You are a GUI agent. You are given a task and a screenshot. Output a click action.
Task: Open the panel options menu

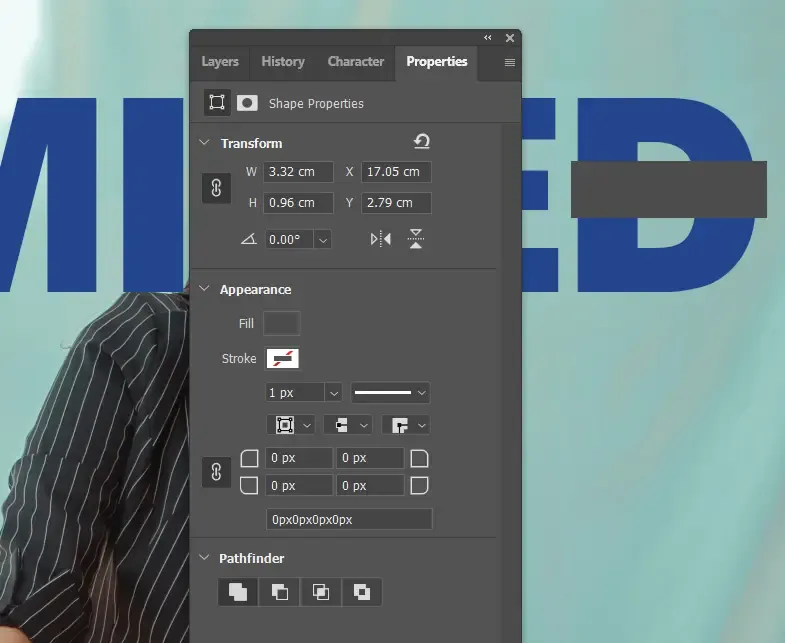[x=510, y=63]
